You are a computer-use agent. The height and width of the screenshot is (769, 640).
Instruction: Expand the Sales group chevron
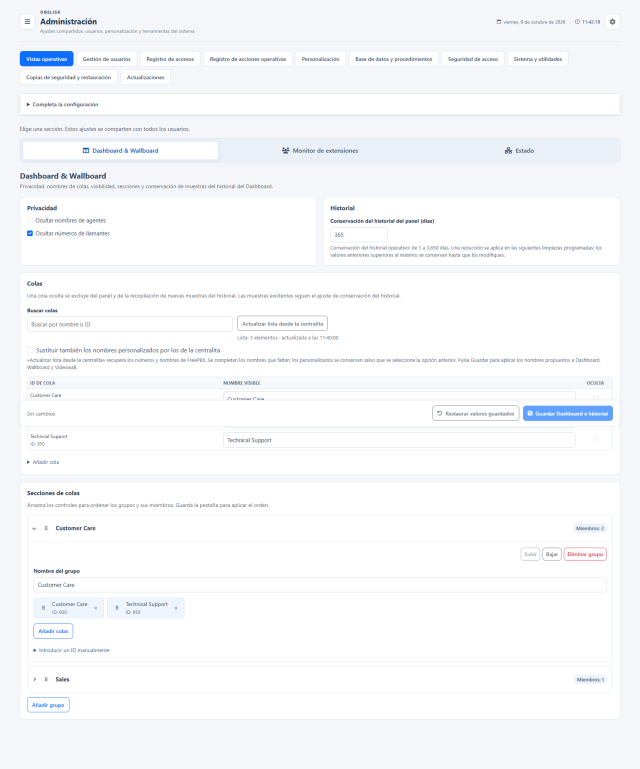[34, 679]
